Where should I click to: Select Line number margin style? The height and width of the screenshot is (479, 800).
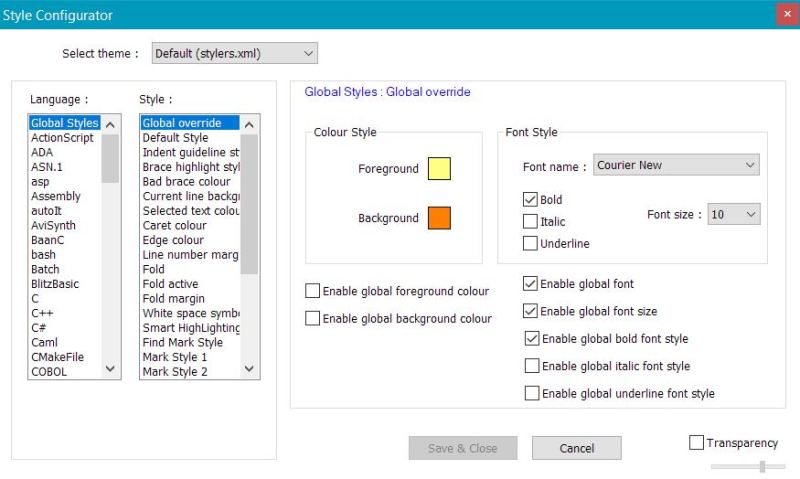tap(190, 255)
